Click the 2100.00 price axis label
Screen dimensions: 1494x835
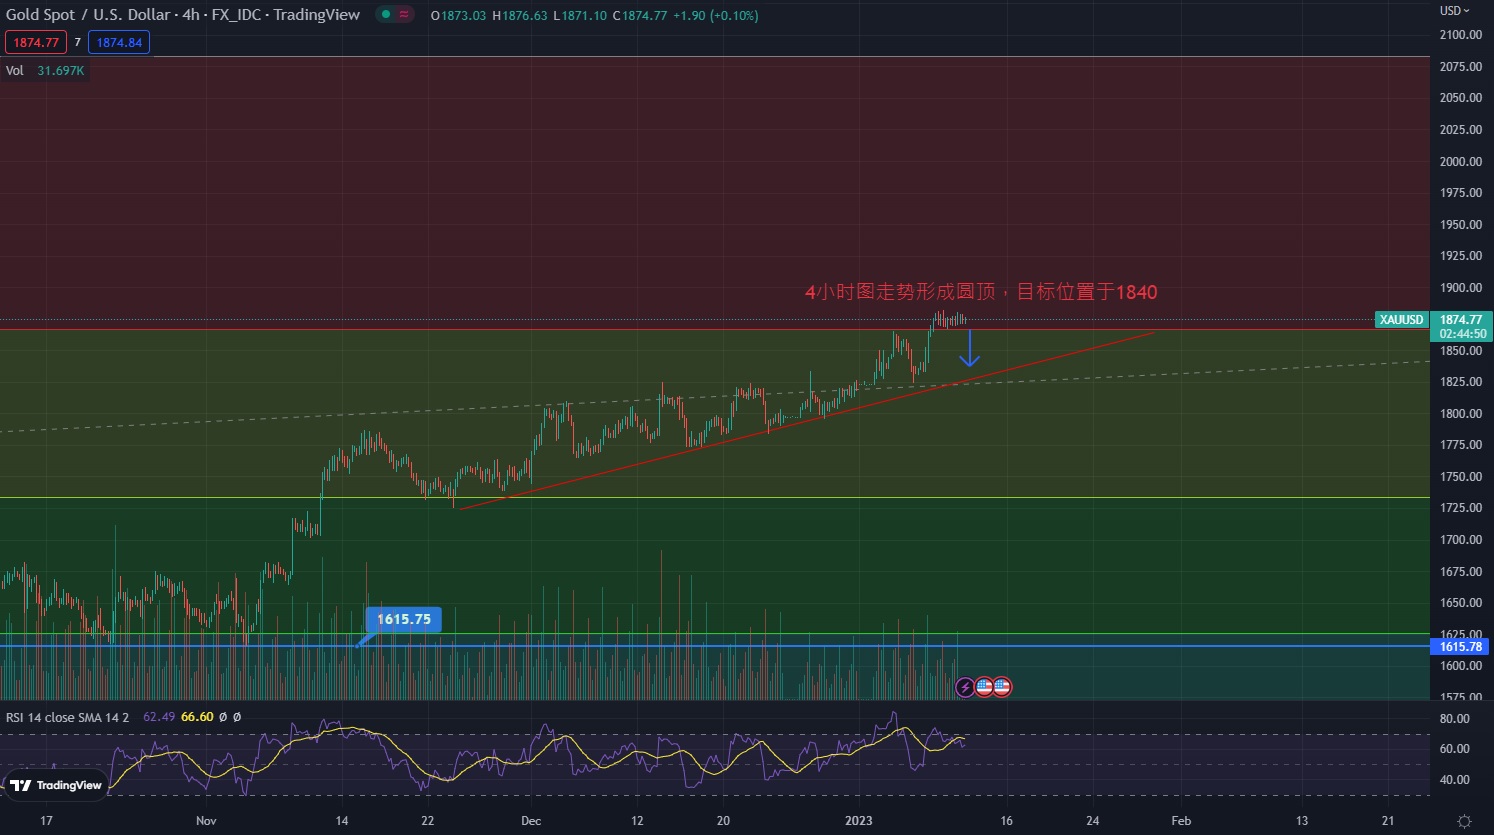coord(1461,35)
